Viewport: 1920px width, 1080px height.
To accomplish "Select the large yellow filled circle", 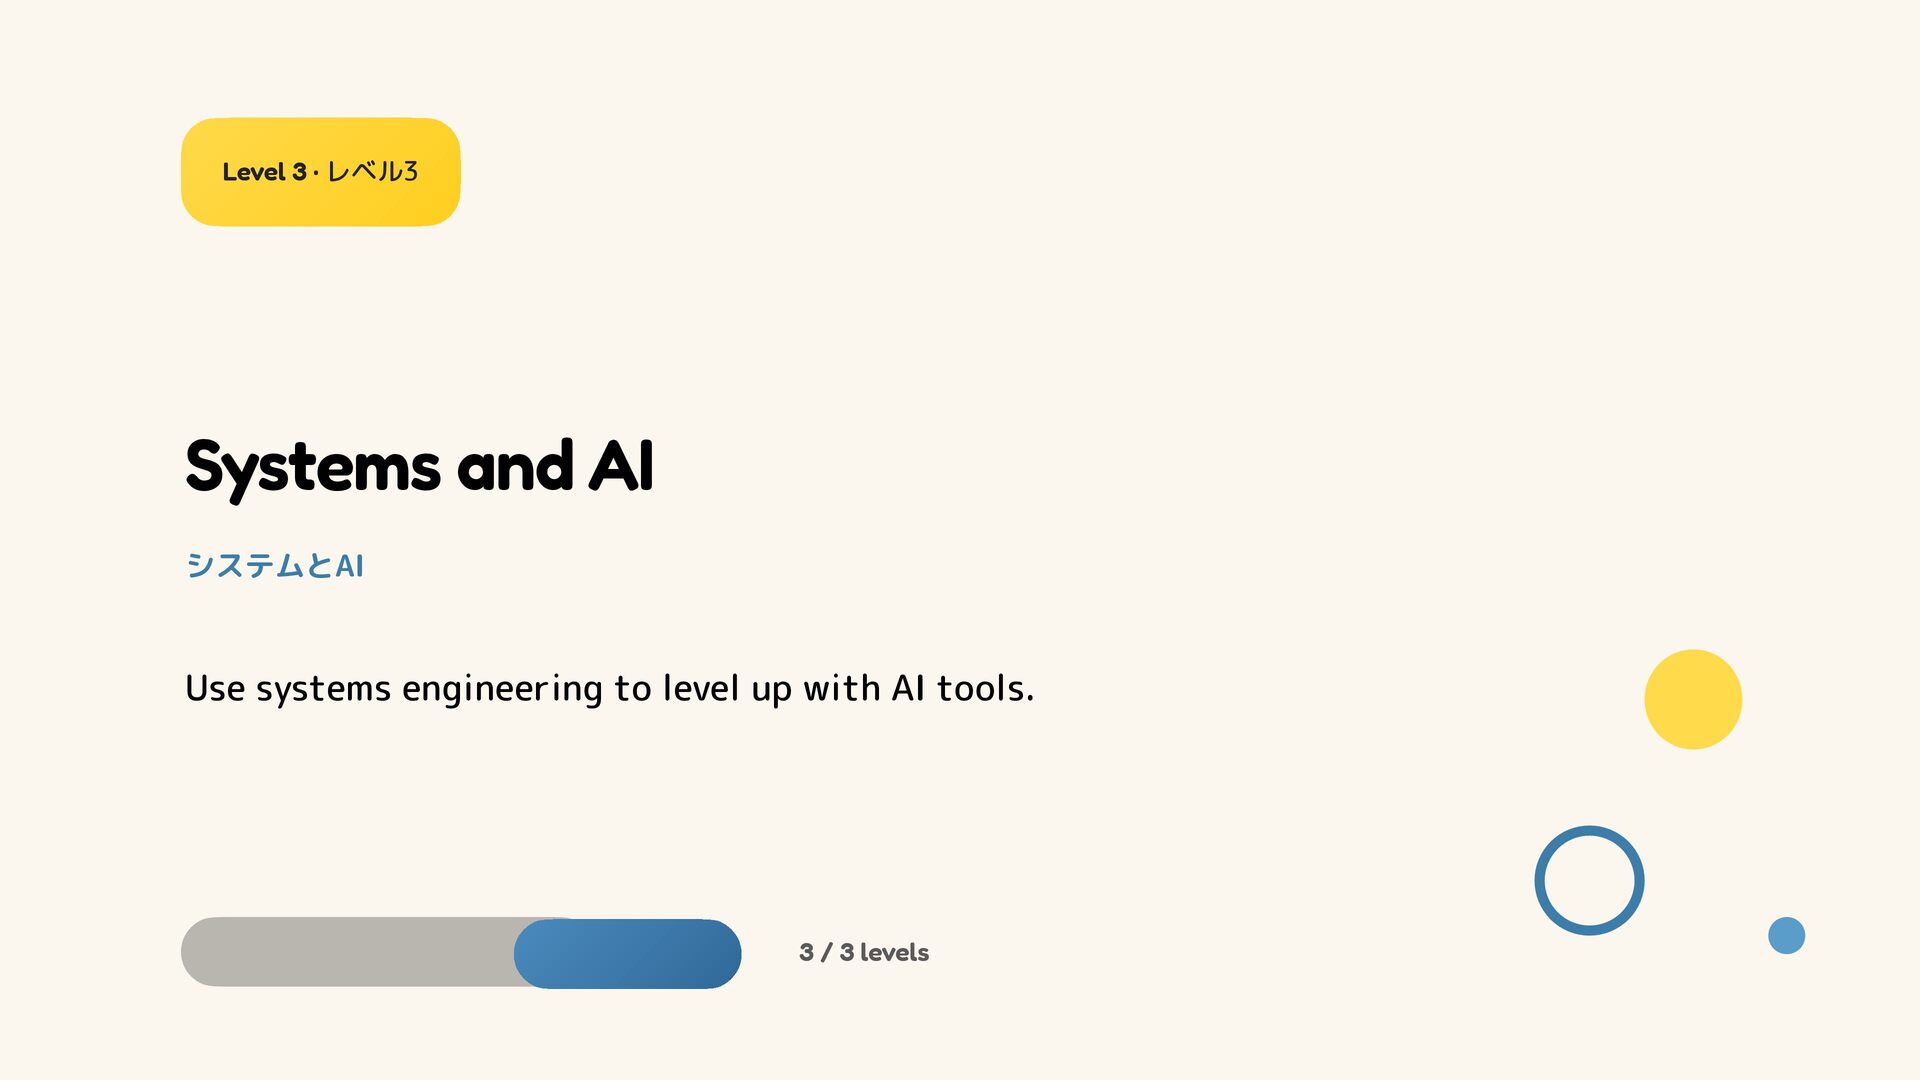I will coord(1693,699).
